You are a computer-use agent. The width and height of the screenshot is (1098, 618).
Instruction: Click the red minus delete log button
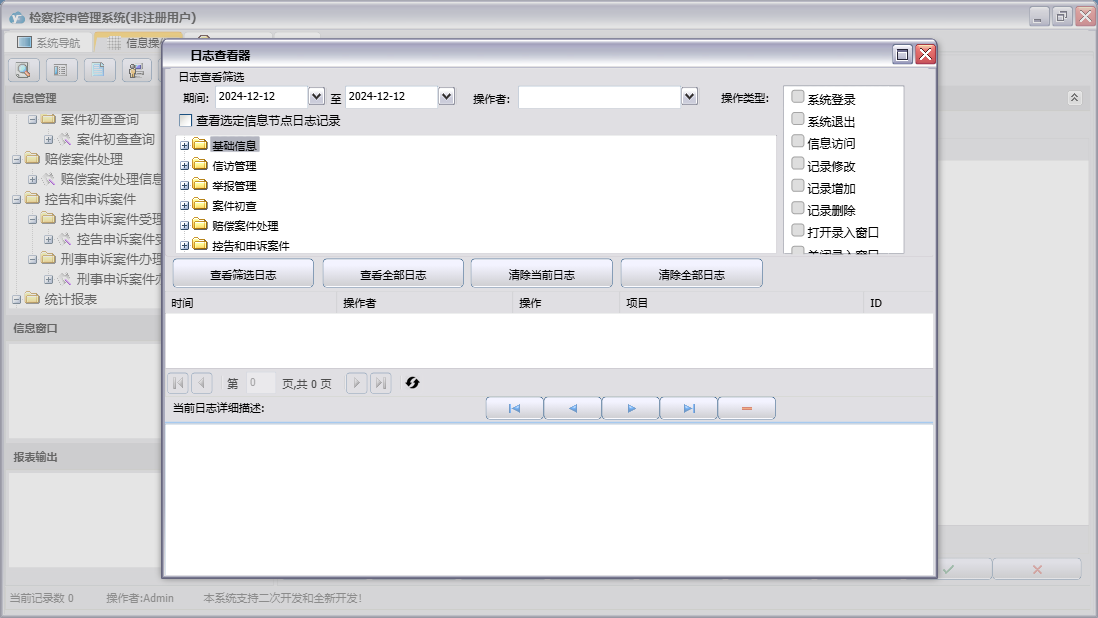747,408
